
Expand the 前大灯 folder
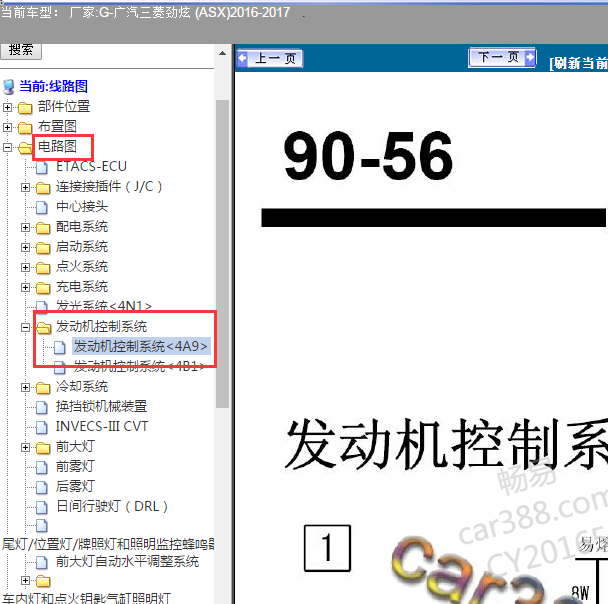[x=25, y=448]
